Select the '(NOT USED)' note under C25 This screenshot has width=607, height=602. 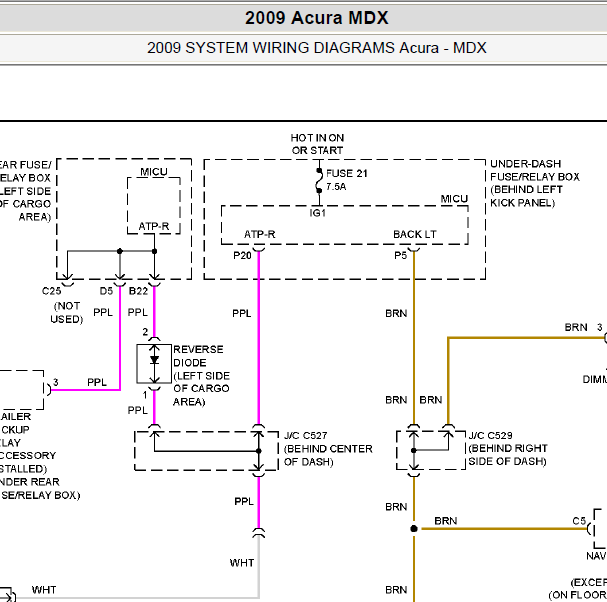(67, 312)
